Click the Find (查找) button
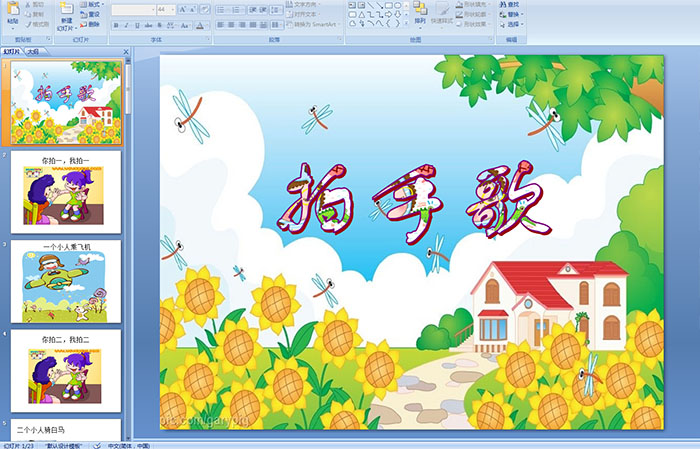This screenshot has height=449, width=700. 509,4
